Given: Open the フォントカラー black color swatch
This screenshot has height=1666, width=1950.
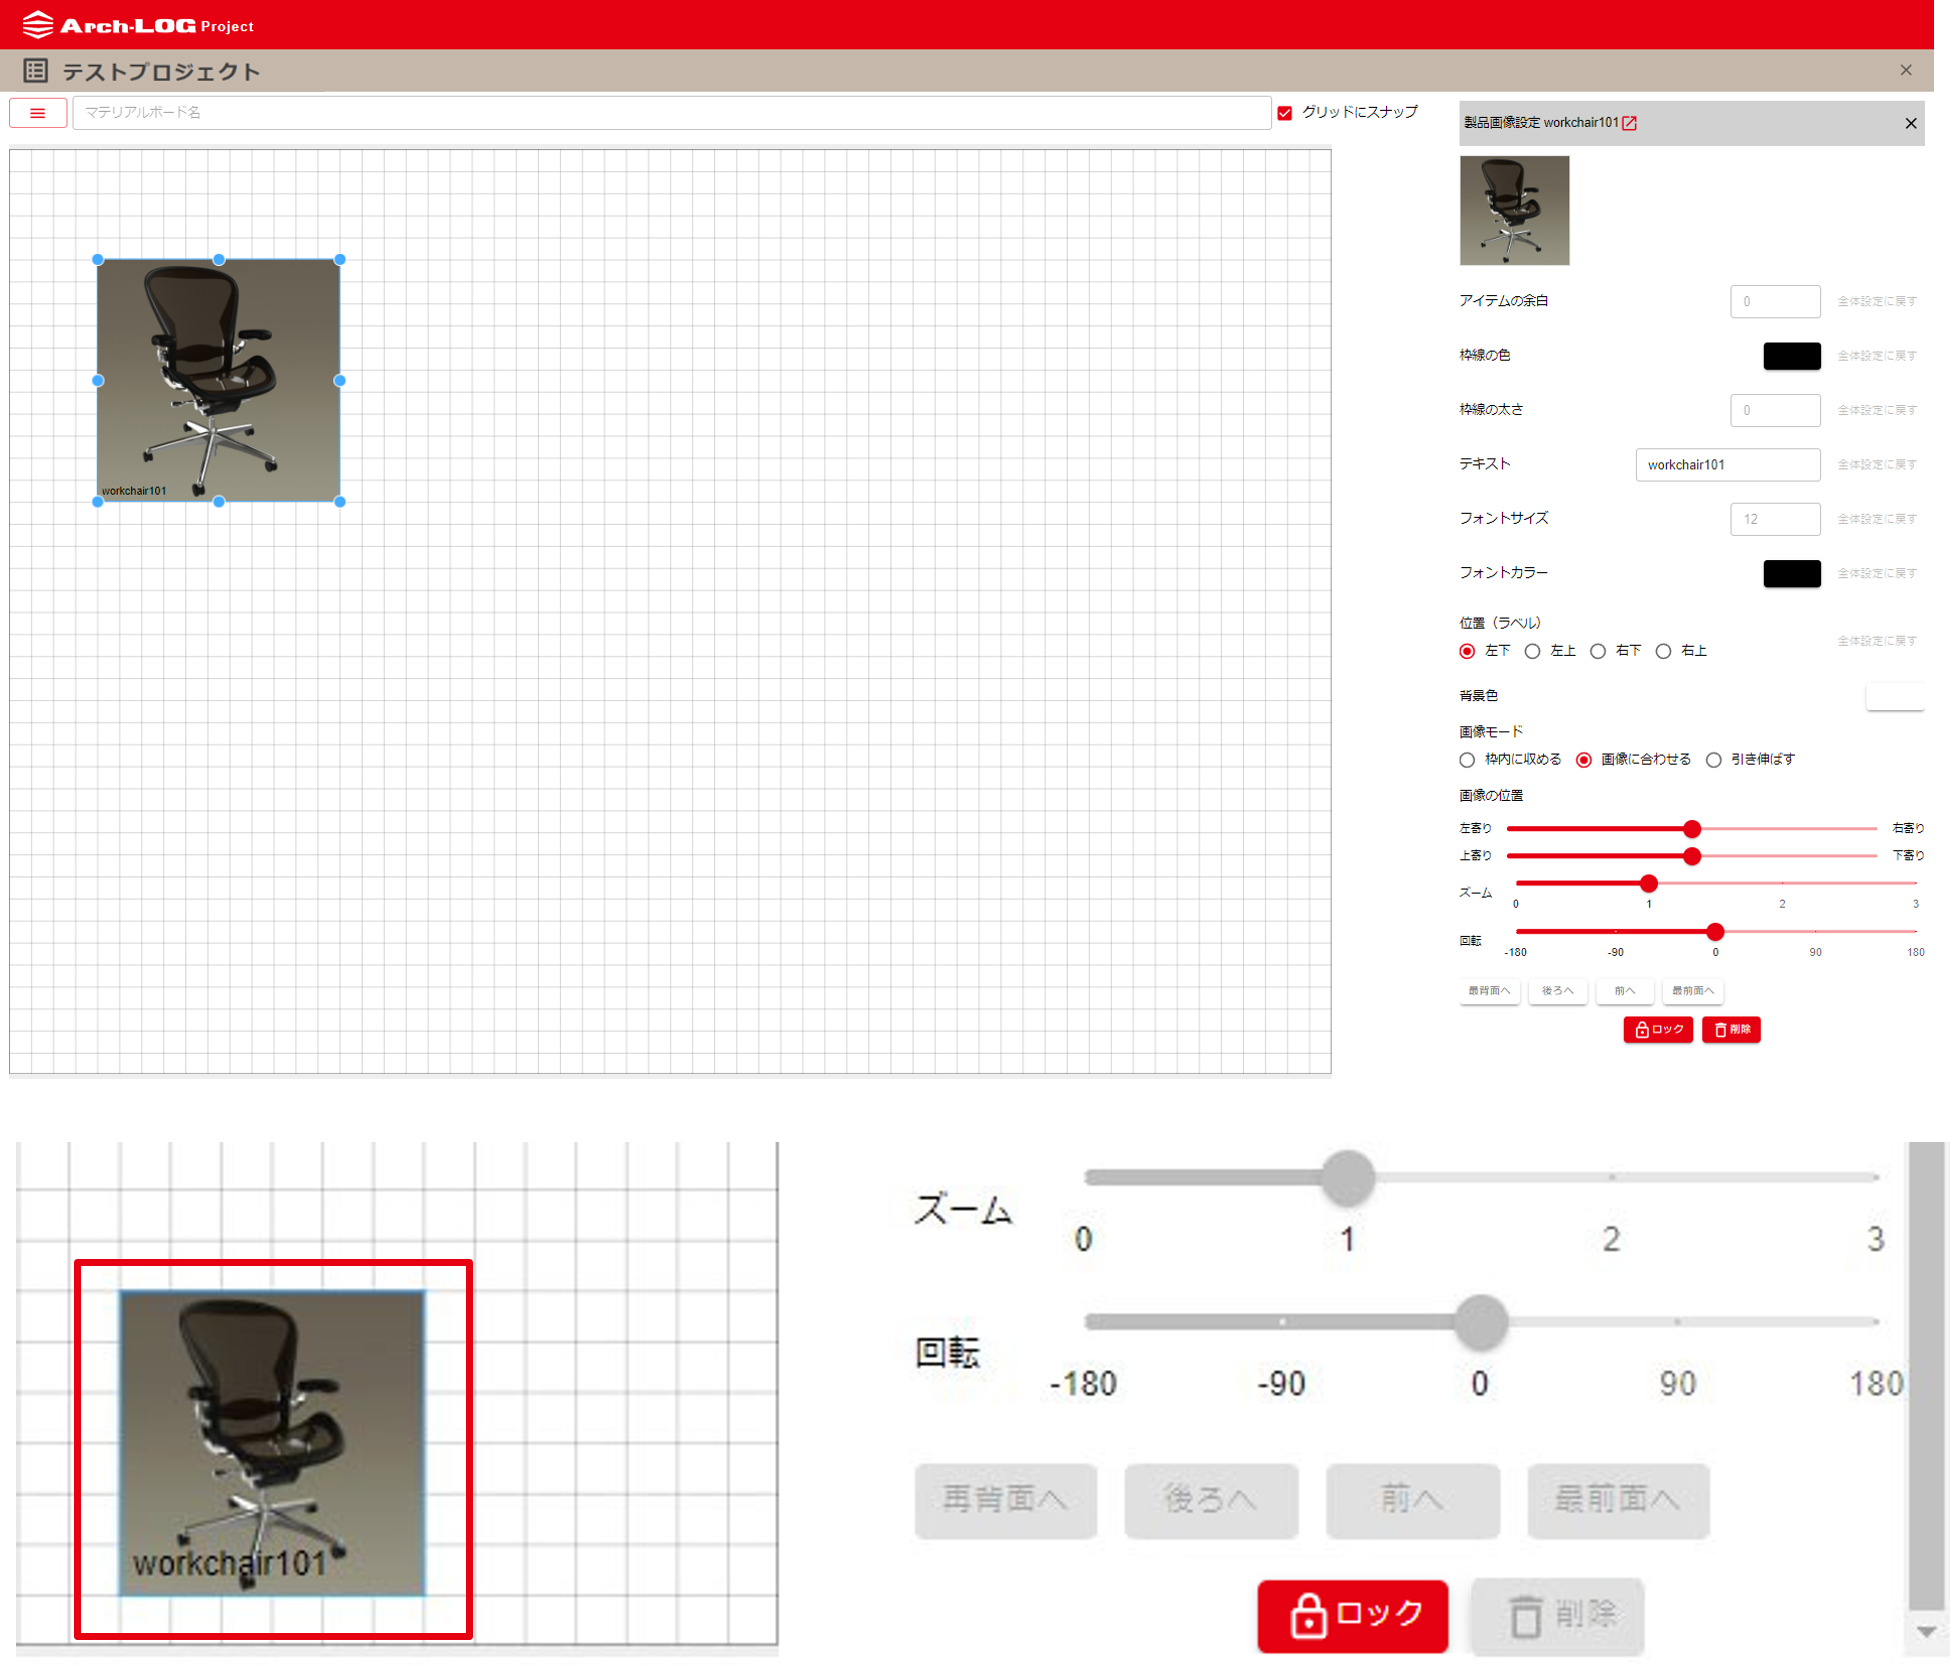Looking at the screenshot, I should [1791, 573].
